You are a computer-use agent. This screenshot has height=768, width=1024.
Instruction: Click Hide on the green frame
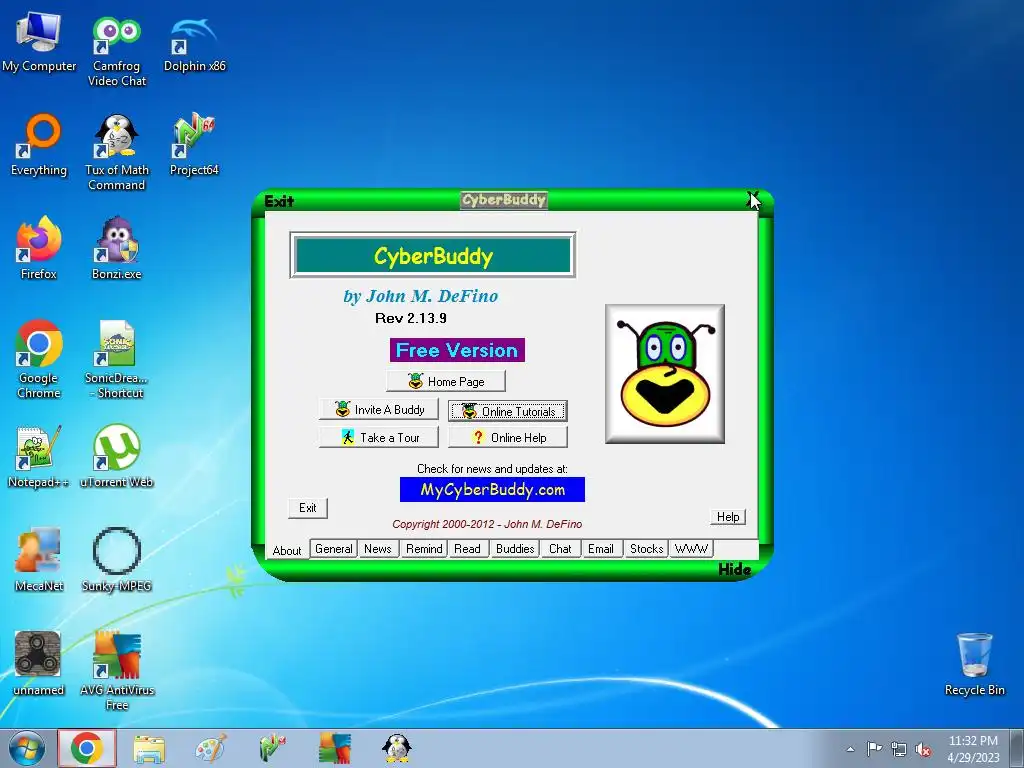pos(734,569)
